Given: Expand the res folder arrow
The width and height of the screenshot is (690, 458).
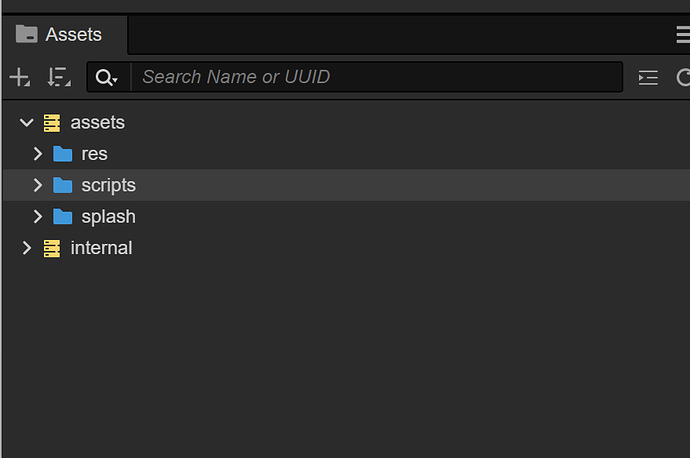Looking at the screenshot, I should (38, 154).
